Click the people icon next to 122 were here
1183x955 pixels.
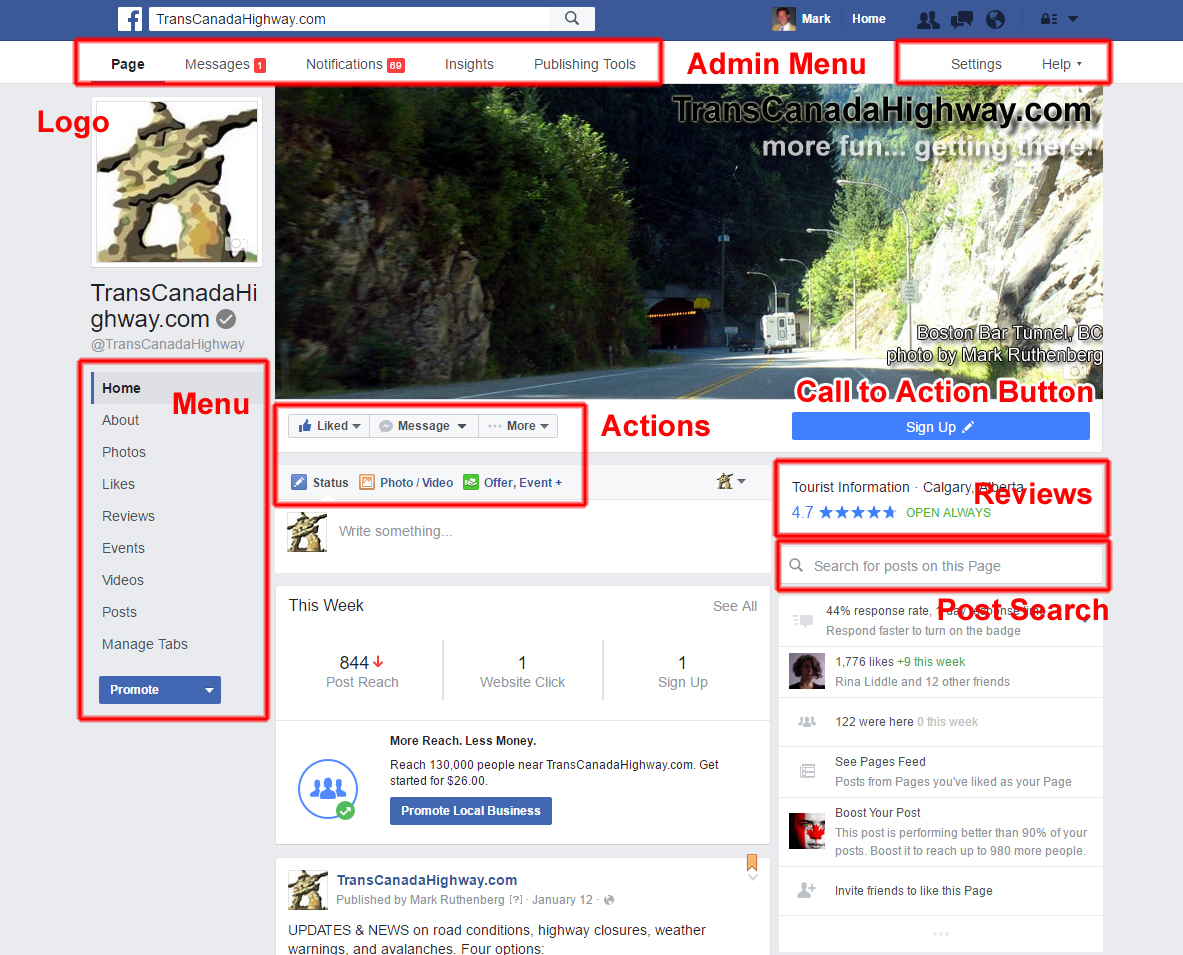pos(807,722)
